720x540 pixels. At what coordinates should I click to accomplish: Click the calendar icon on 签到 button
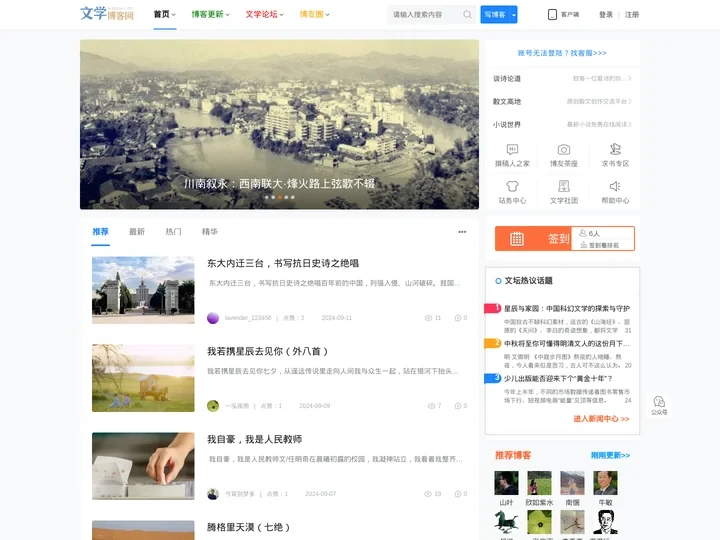coord(517,239)
